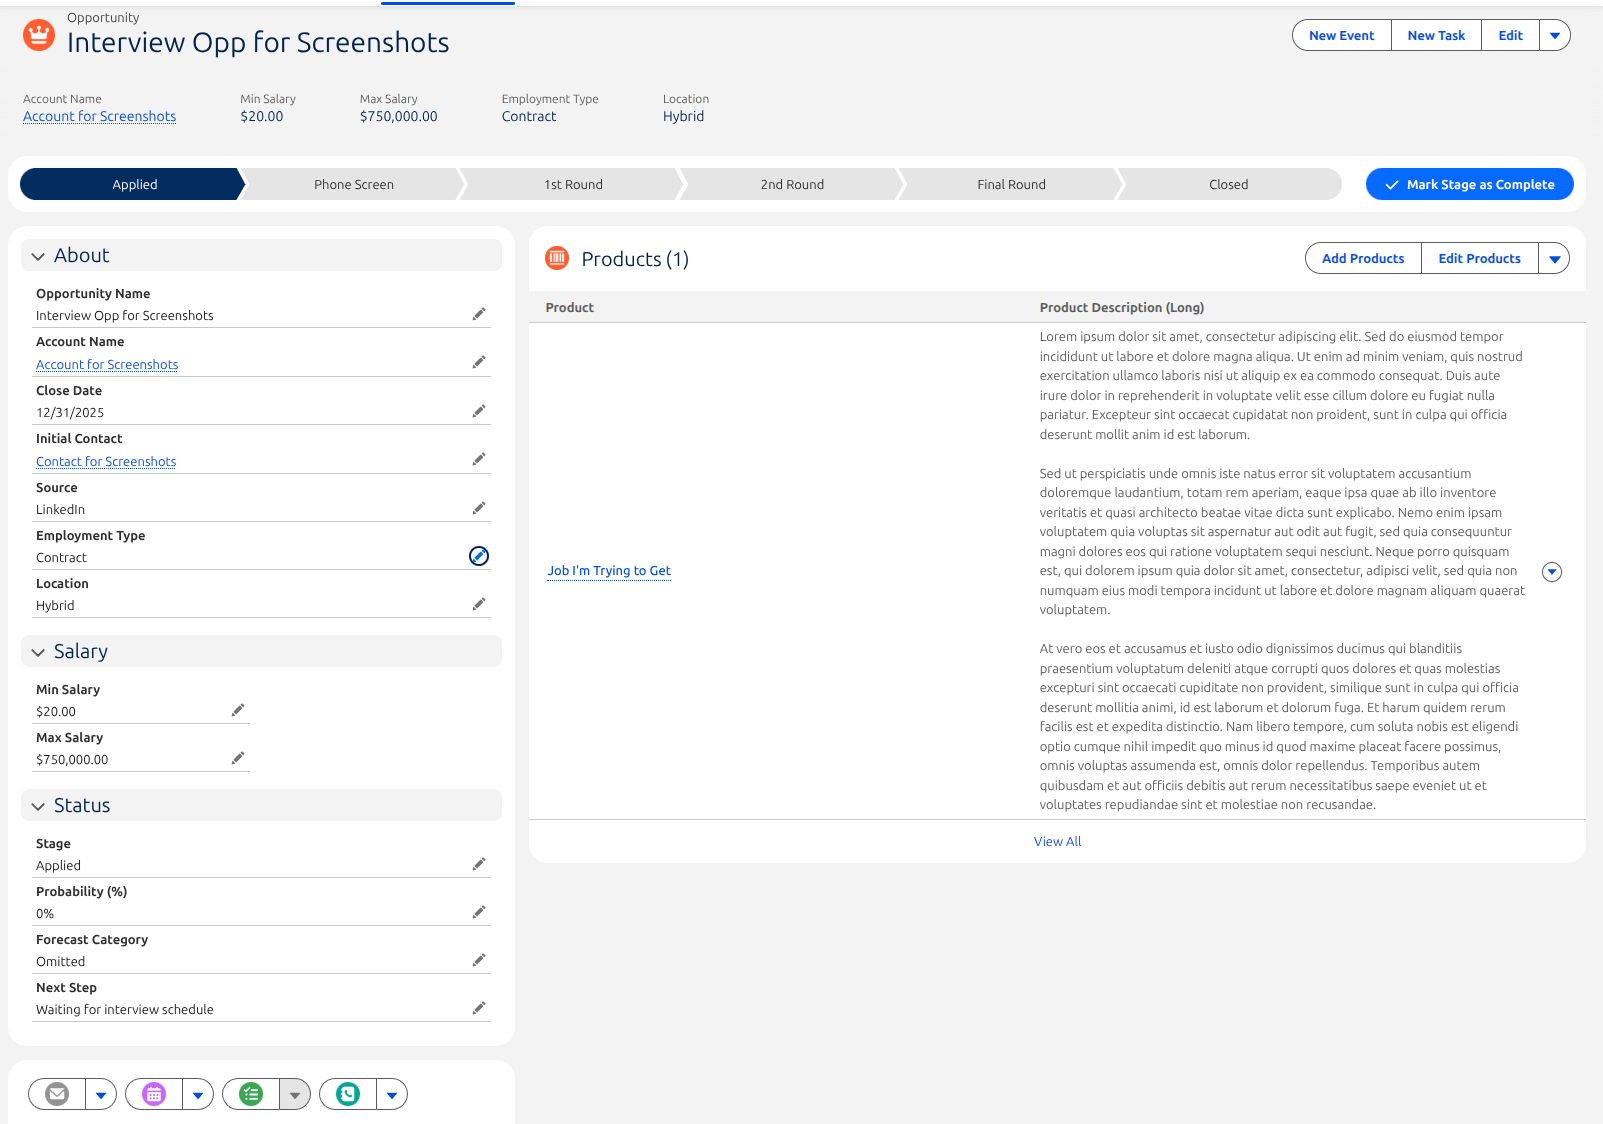Click the circled edit icon for Employment Type
The height and width of the screenshot is (1124, 1603).
click(x=479, y=556)
